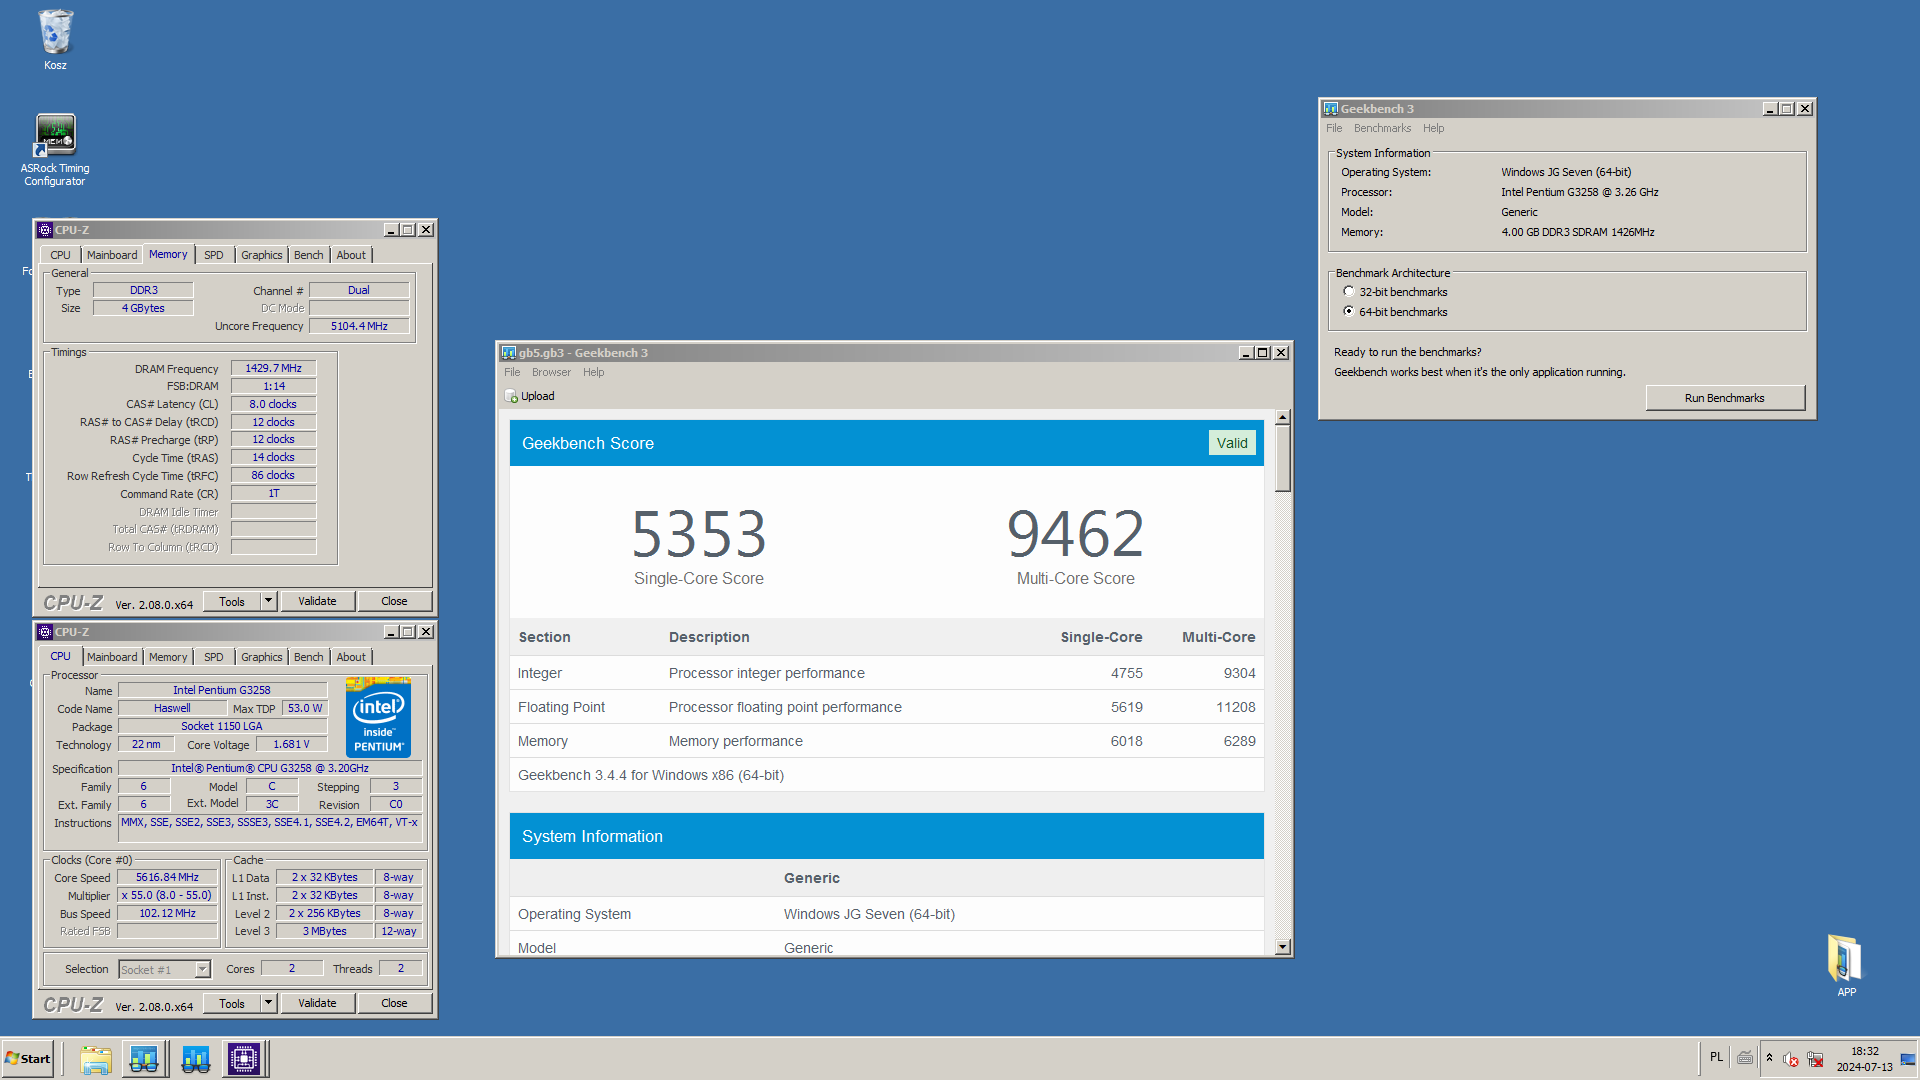
Task: Click the Processor integer performance row
Action: tap(886, 673)
